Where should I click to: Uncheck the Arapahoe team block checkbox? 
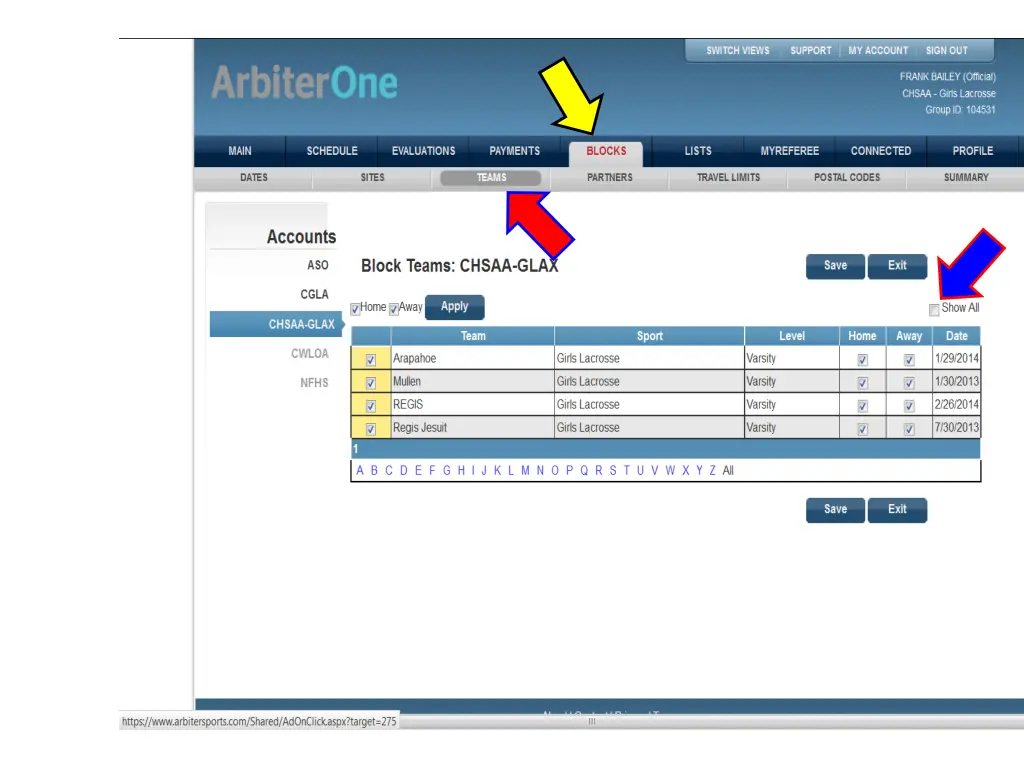(x=371, y=360)
